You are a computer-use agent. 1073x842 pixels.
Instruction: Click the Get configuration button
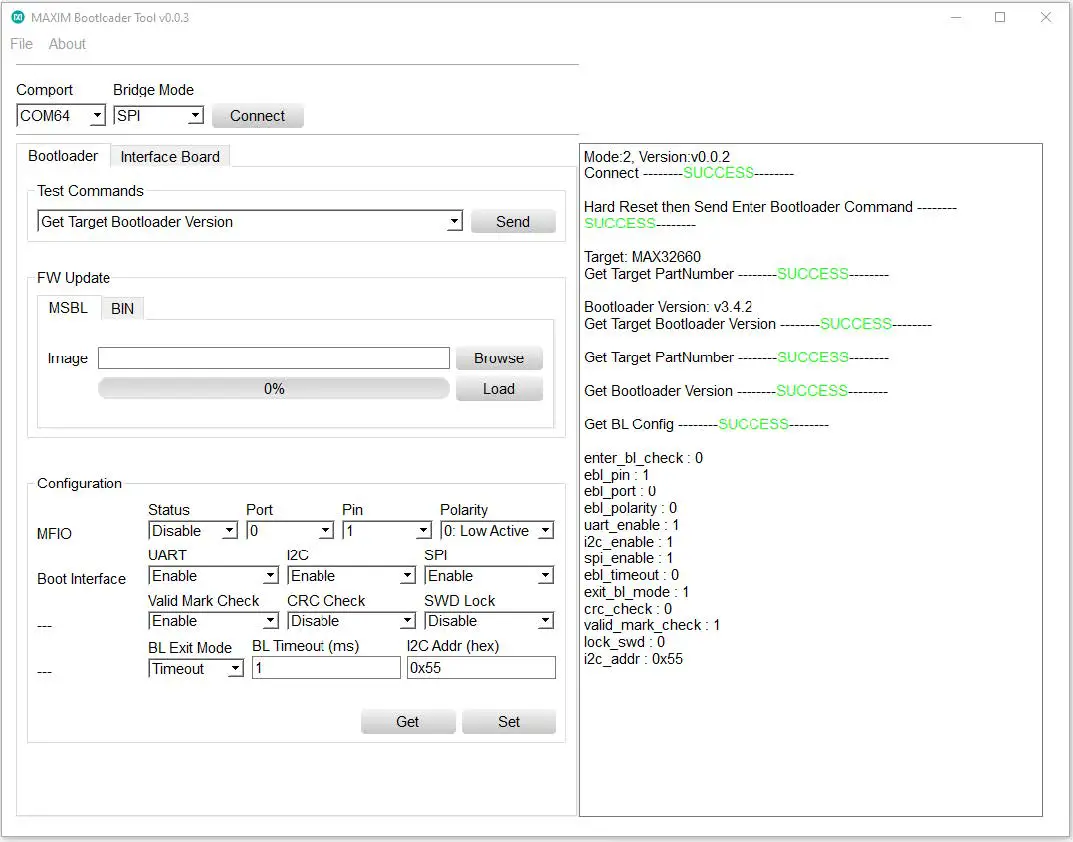coord(408,721)
